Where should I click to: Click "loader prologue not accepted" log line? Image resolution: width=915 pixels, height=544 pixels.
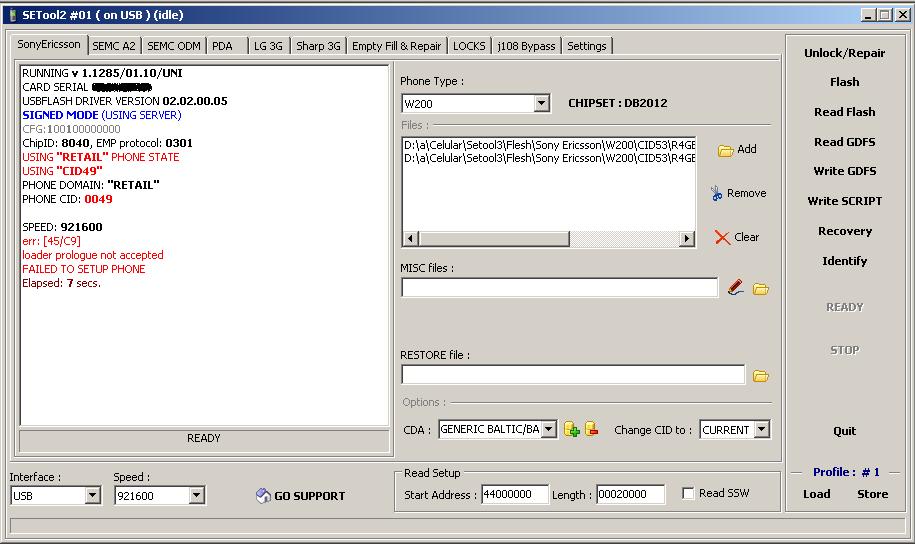[93, 255]
